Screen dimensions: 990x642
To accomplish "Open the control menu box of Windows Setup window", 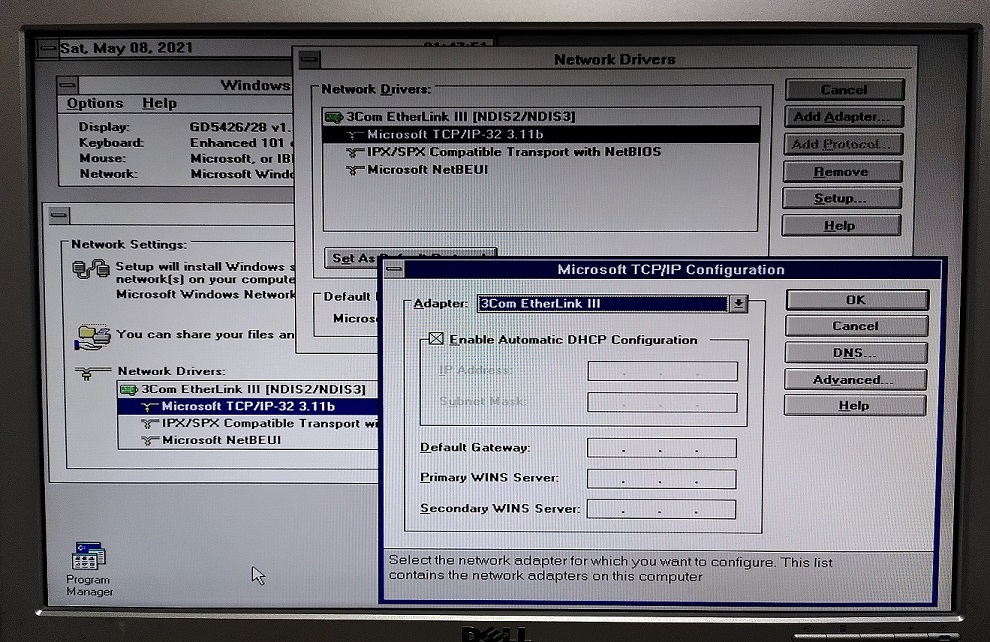I will tap(68, 85).
